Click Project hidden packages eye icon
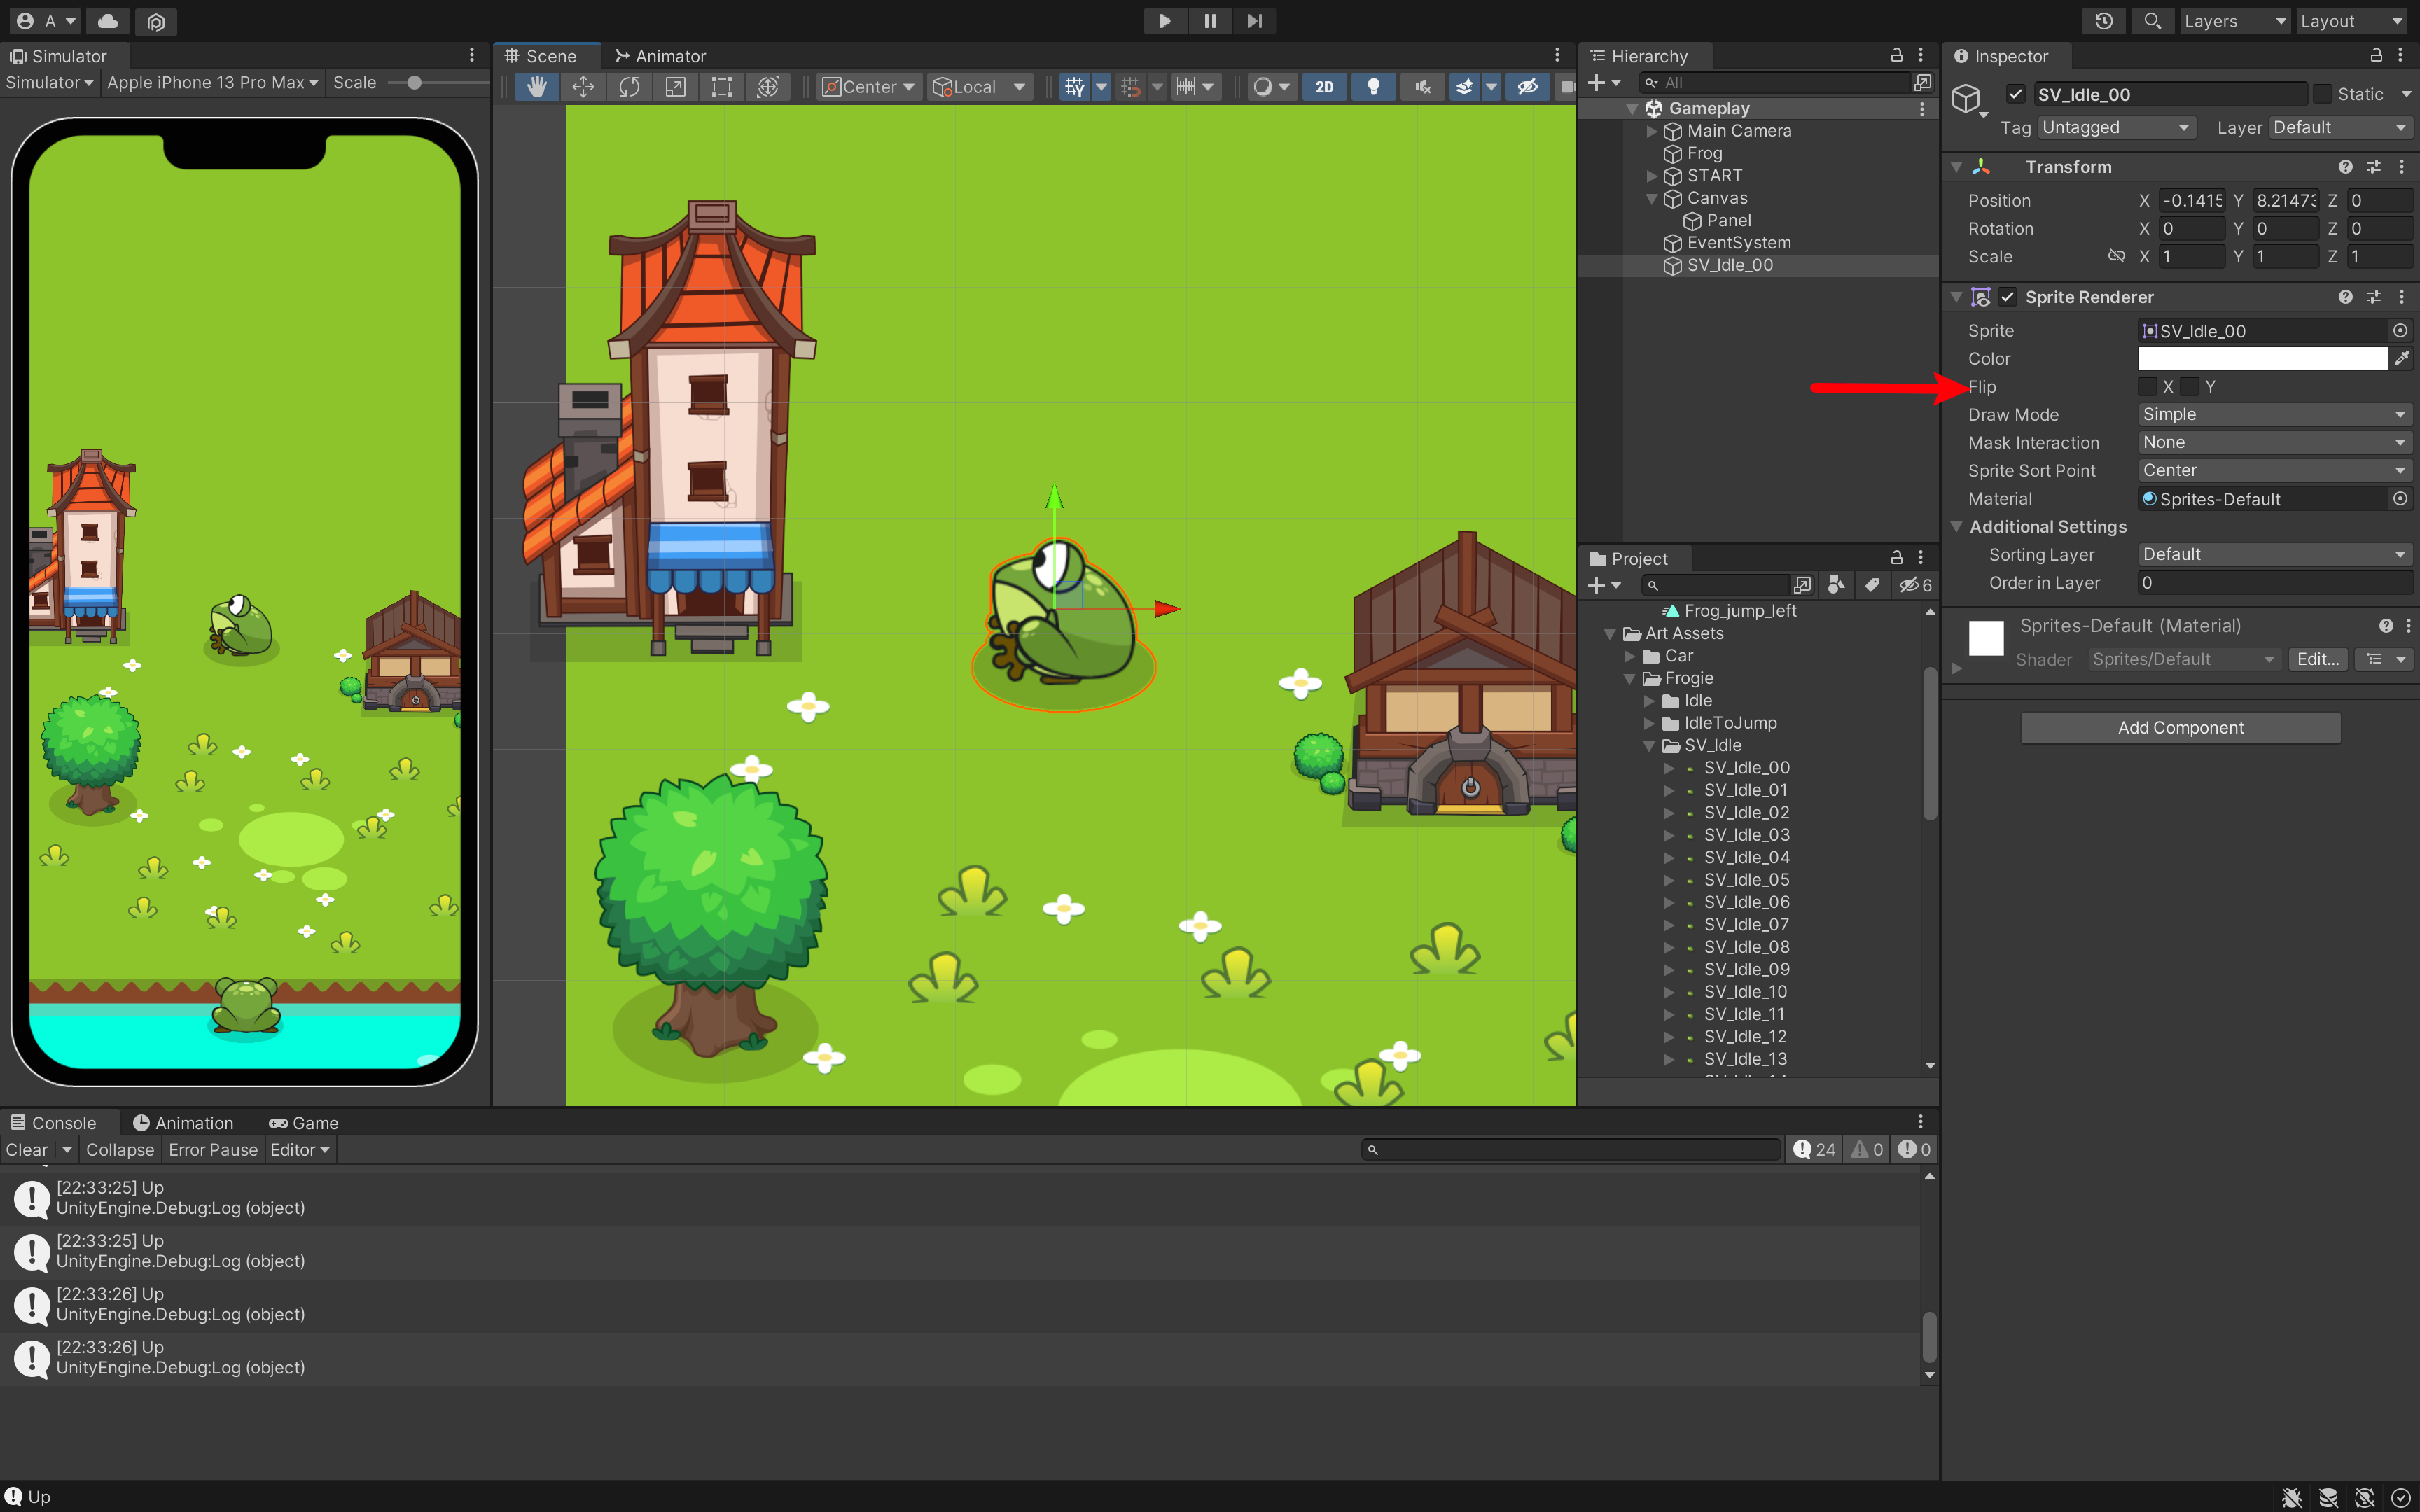 click(x=1914, y=585)
